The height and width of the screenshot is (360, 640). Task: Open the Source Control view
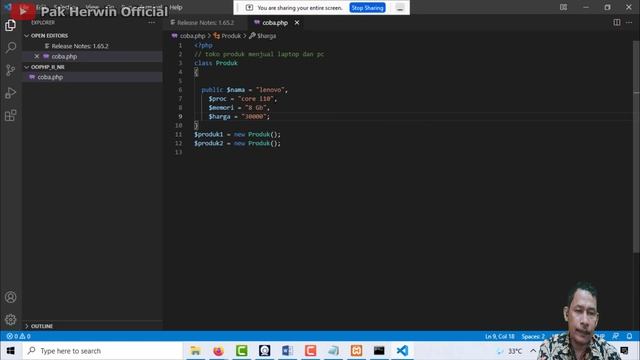[x=11, y=70]
